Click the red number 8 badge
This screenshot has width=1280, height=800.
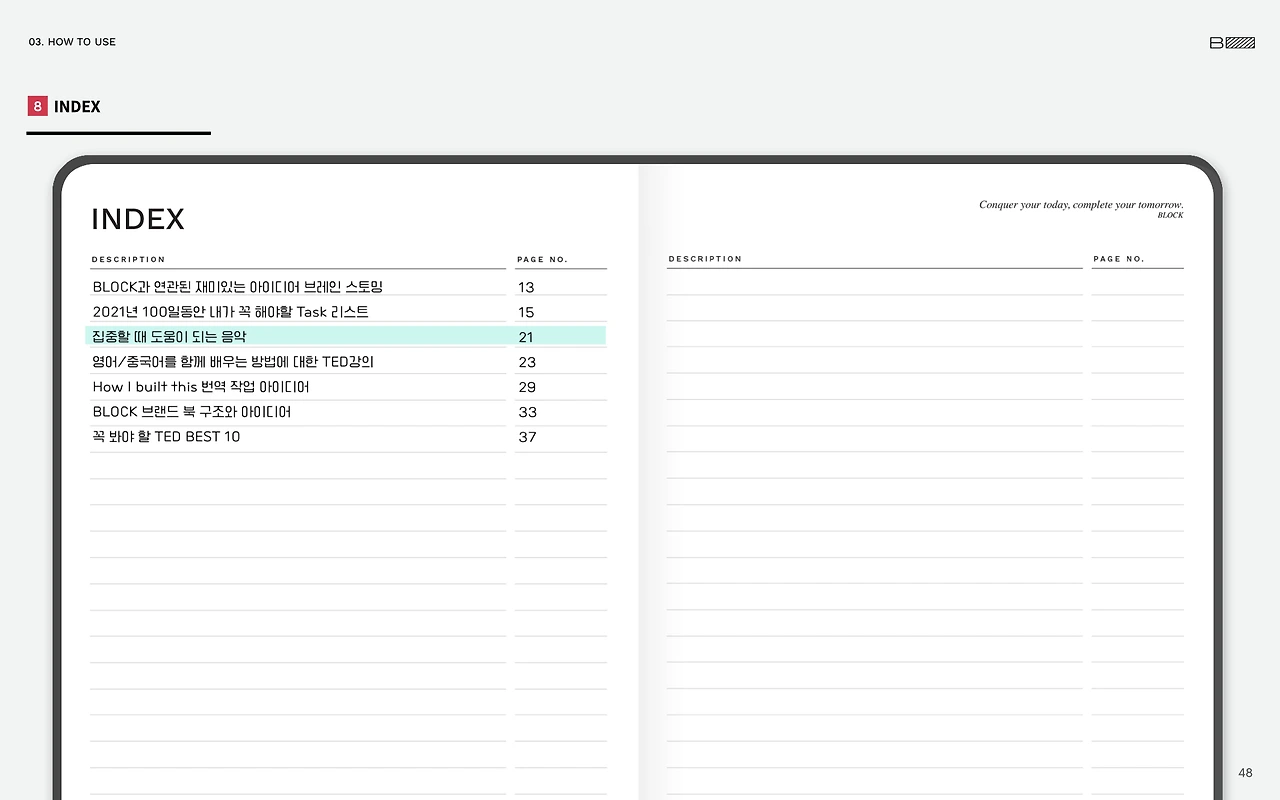click(38, 105)
